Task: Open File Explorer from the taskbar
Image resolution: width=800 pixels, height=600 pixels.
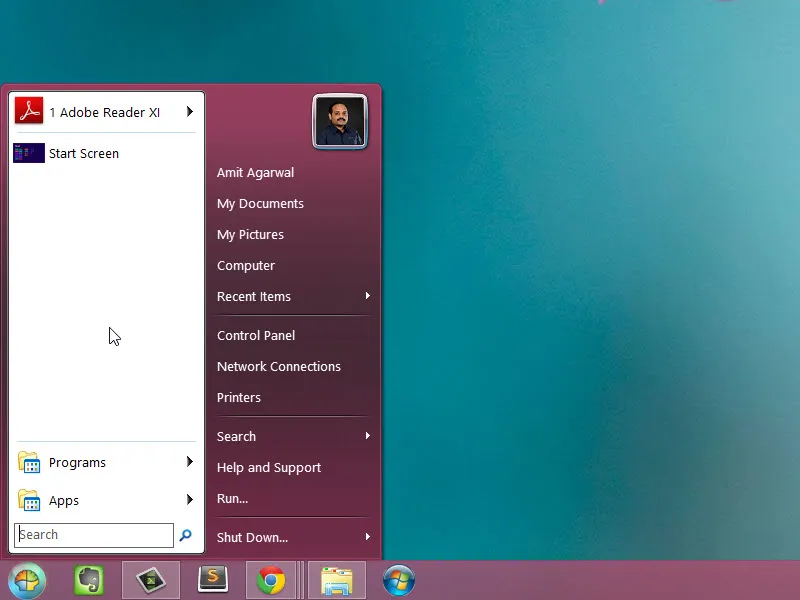Action: pos(336,580)
